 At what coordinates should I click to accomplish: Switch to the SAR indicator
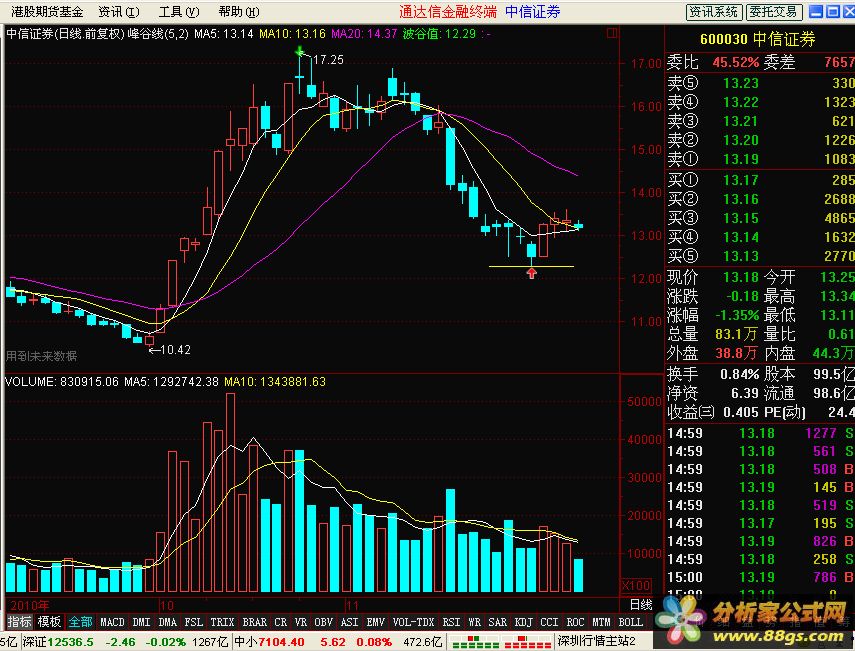497,622
